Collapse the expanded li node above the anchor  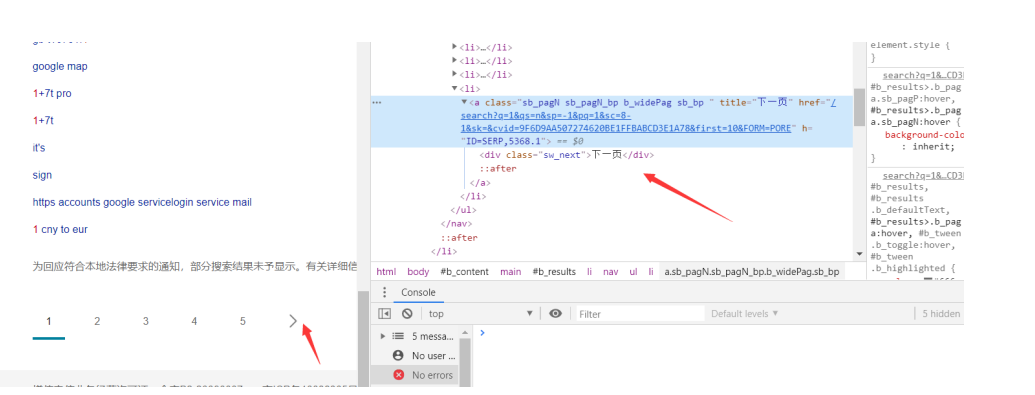point(454,88)
